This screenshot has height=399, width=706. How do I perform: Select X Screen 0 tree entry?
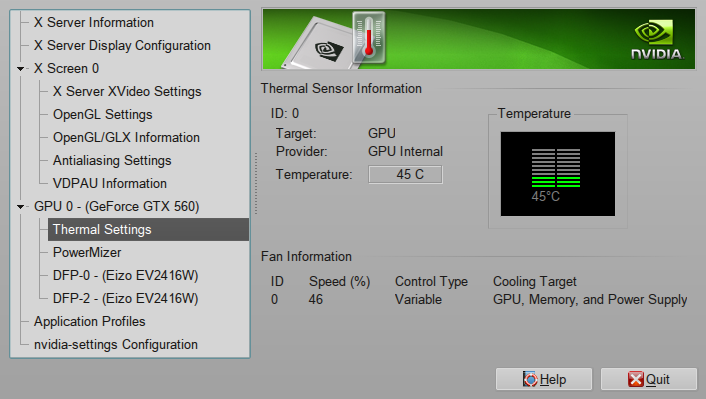[66, 68]
